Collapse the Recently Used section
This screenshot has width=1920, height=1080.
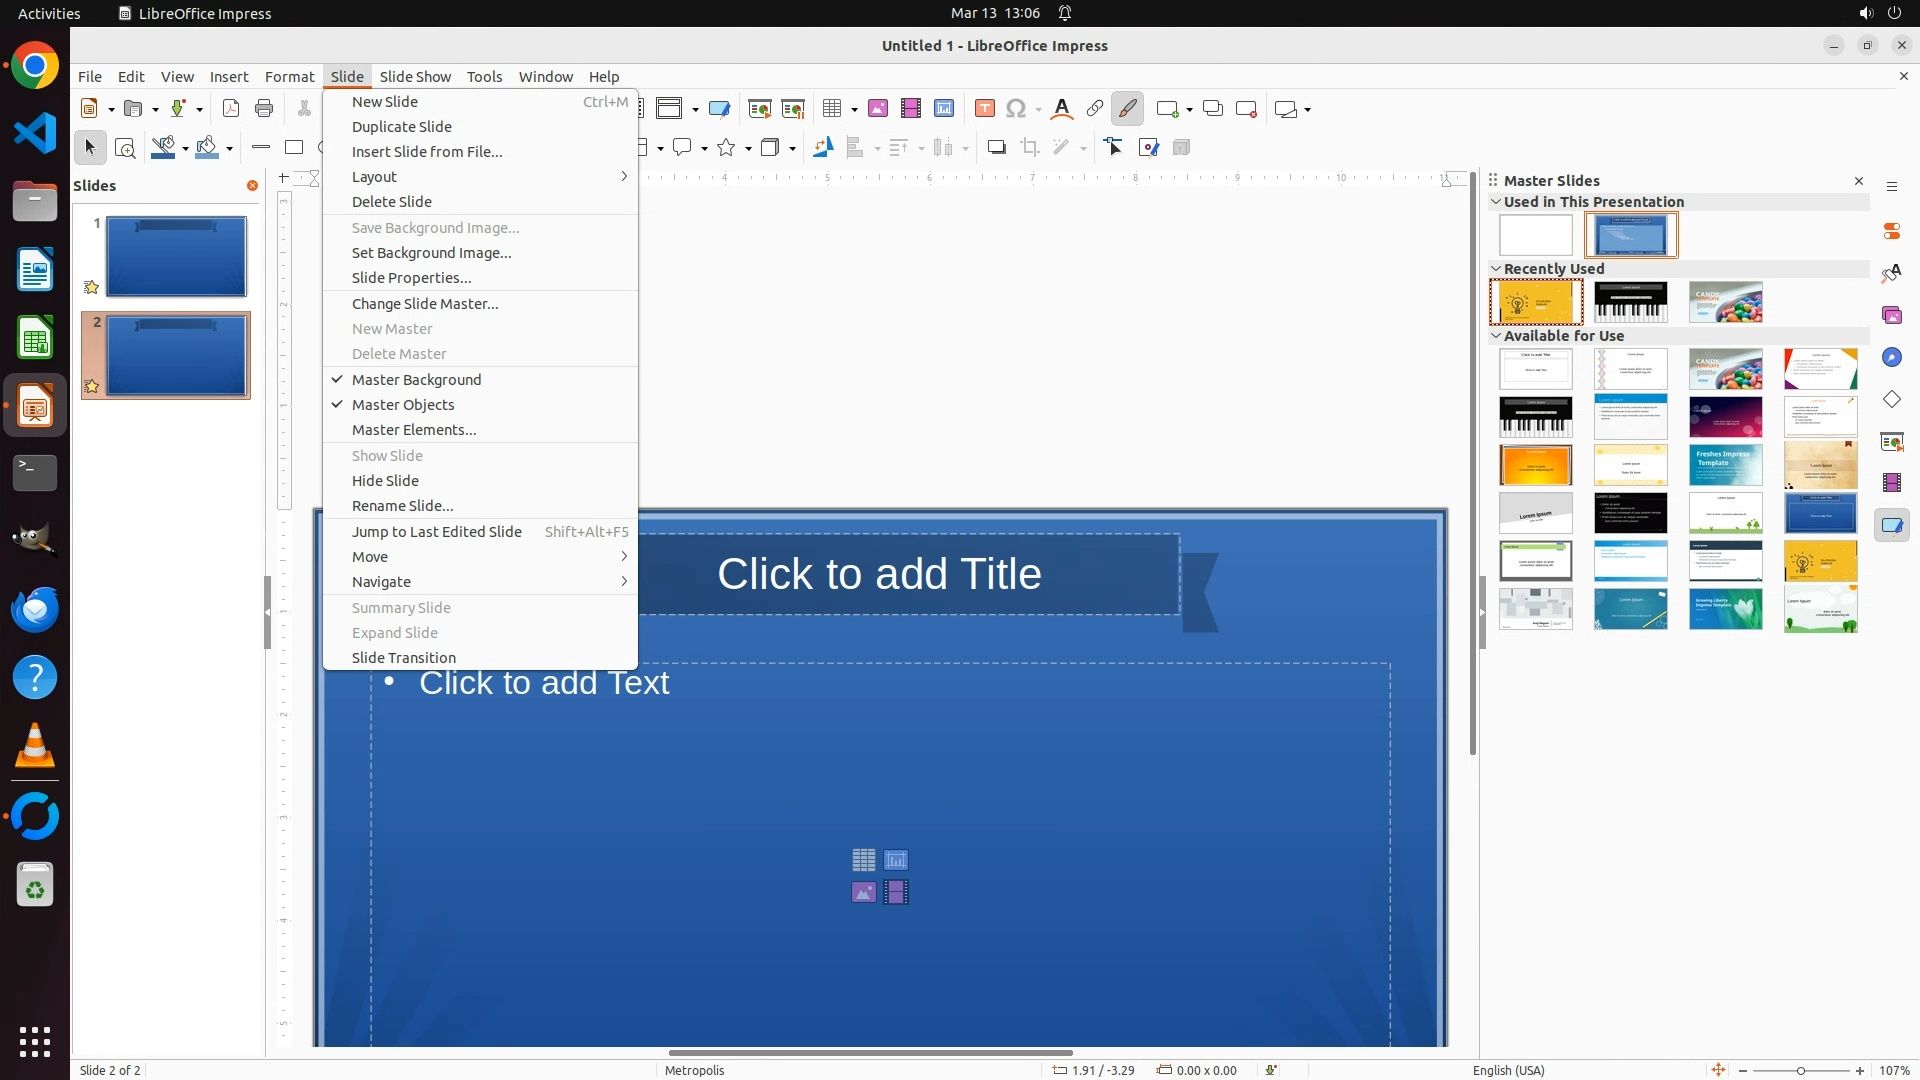pos(1497,269)
